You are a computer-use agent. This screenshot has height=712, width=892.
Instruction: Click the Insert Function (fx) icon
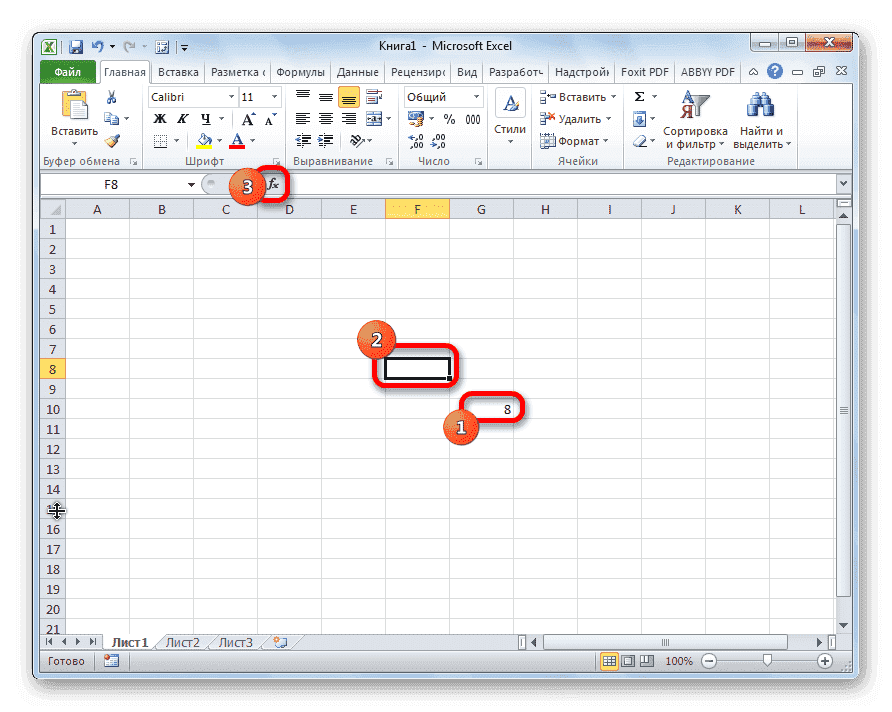[x=272, y=184]
